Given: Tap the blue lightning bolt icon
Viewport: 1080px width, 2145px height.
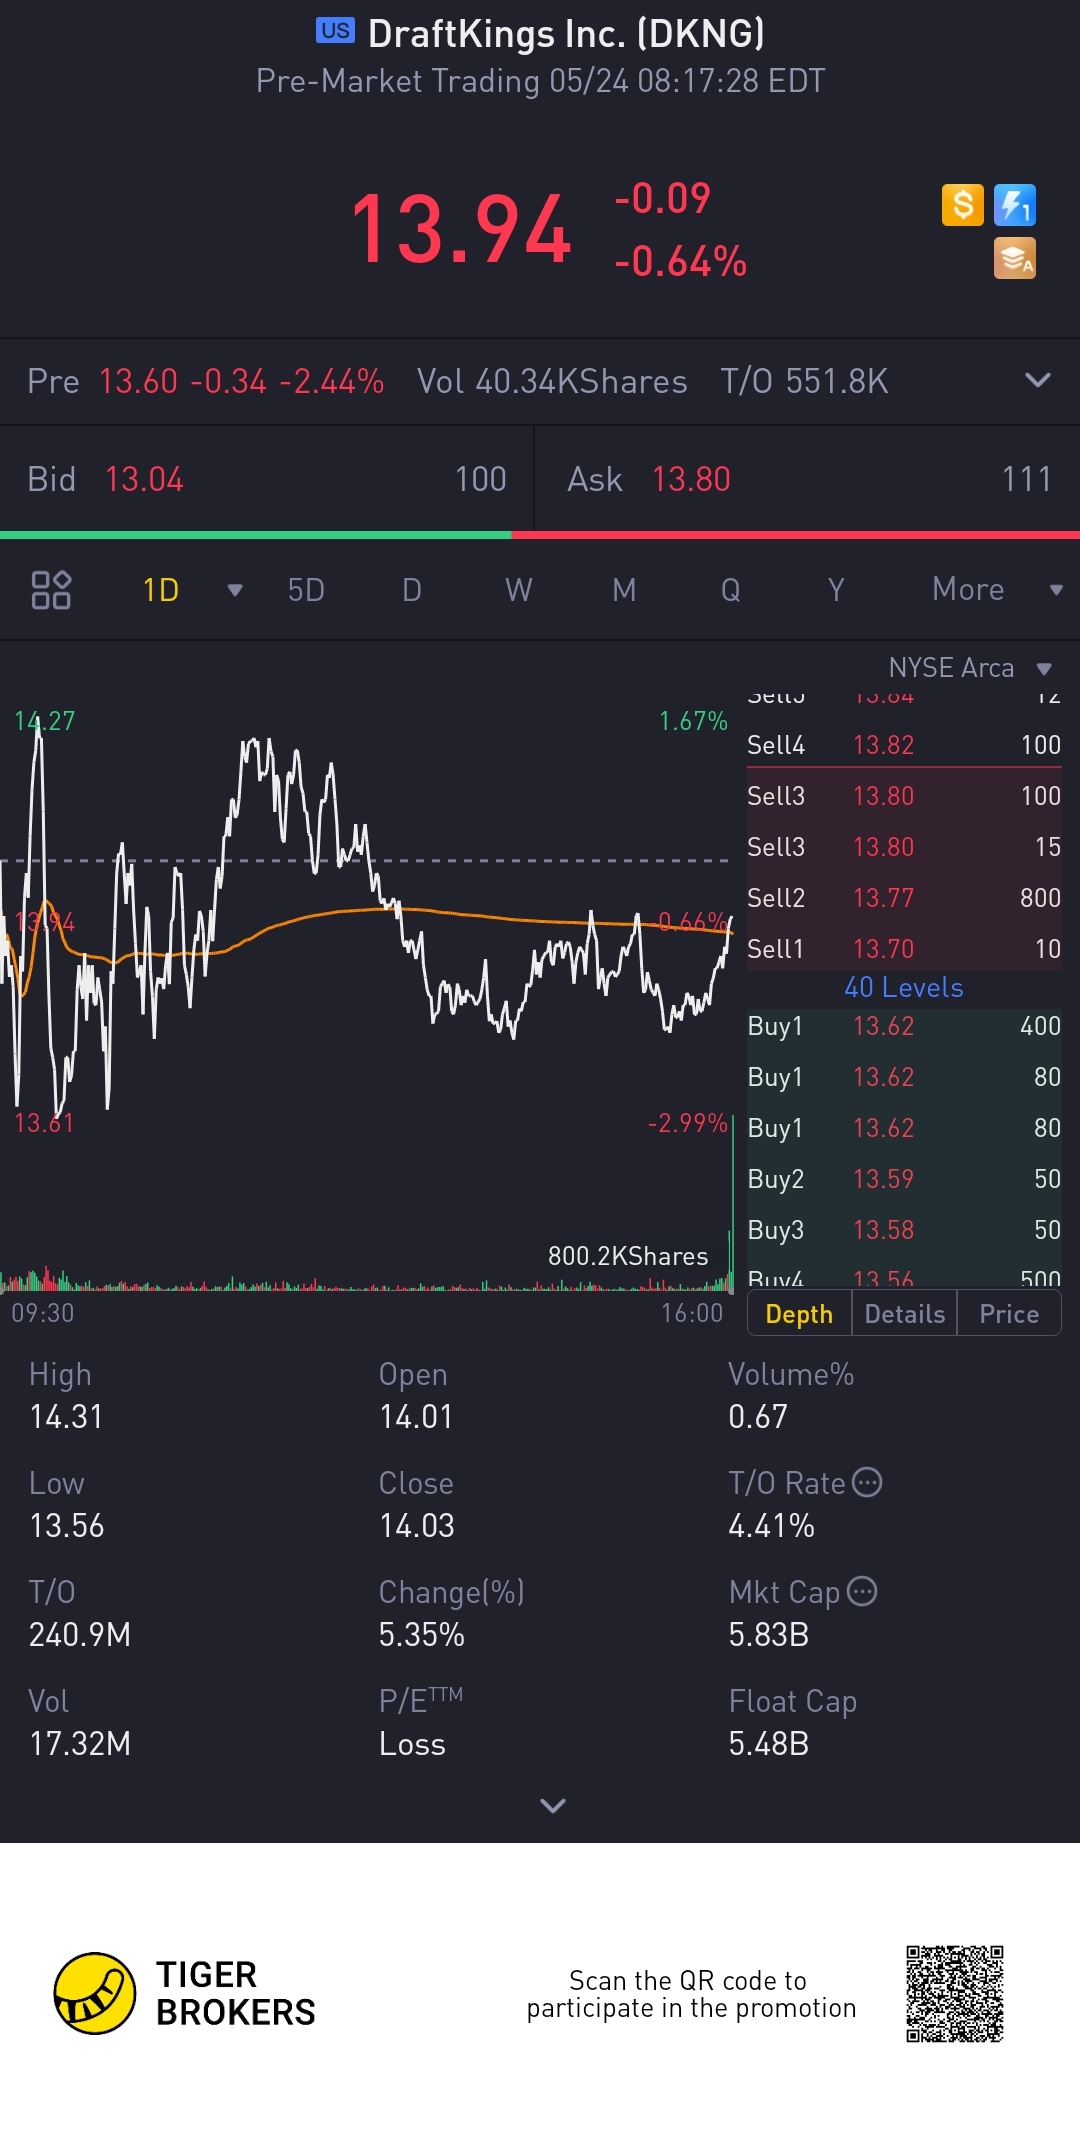Looking at the screenshot, I should point(1014,205).
